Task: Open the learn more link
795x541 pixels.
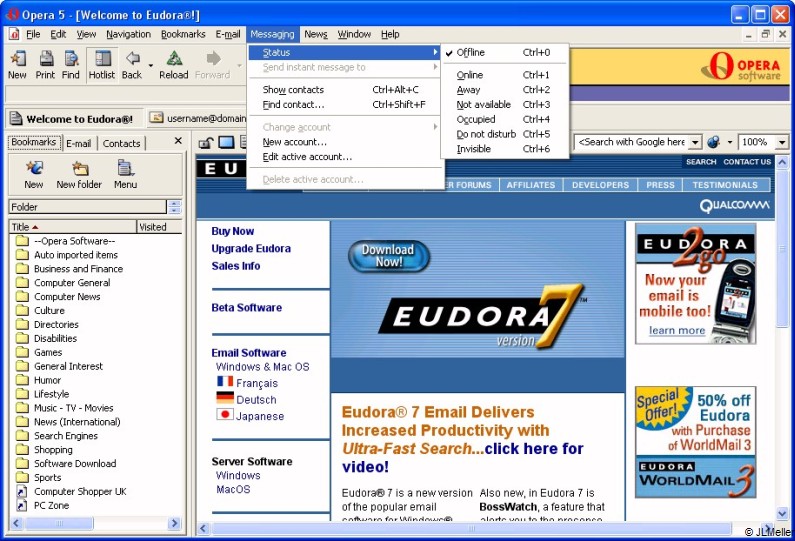Action: (x=677, y=331)
